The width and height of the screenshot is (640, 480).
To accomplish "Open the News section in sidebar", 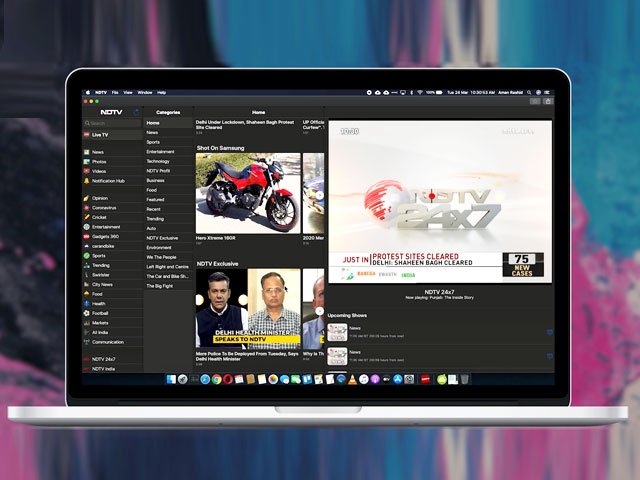I will pos(112,152).
